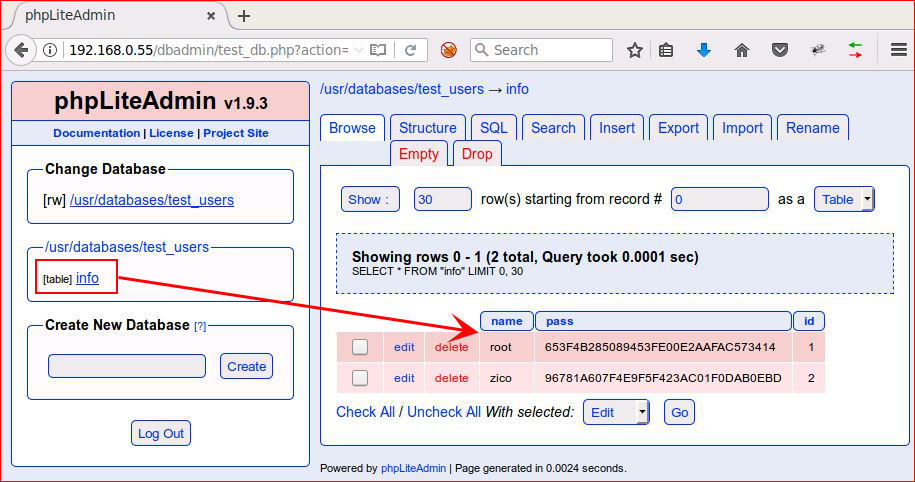This screenshot has height=482, width=915.
Task: Click the Show button
Action: (x=370, y=200)
